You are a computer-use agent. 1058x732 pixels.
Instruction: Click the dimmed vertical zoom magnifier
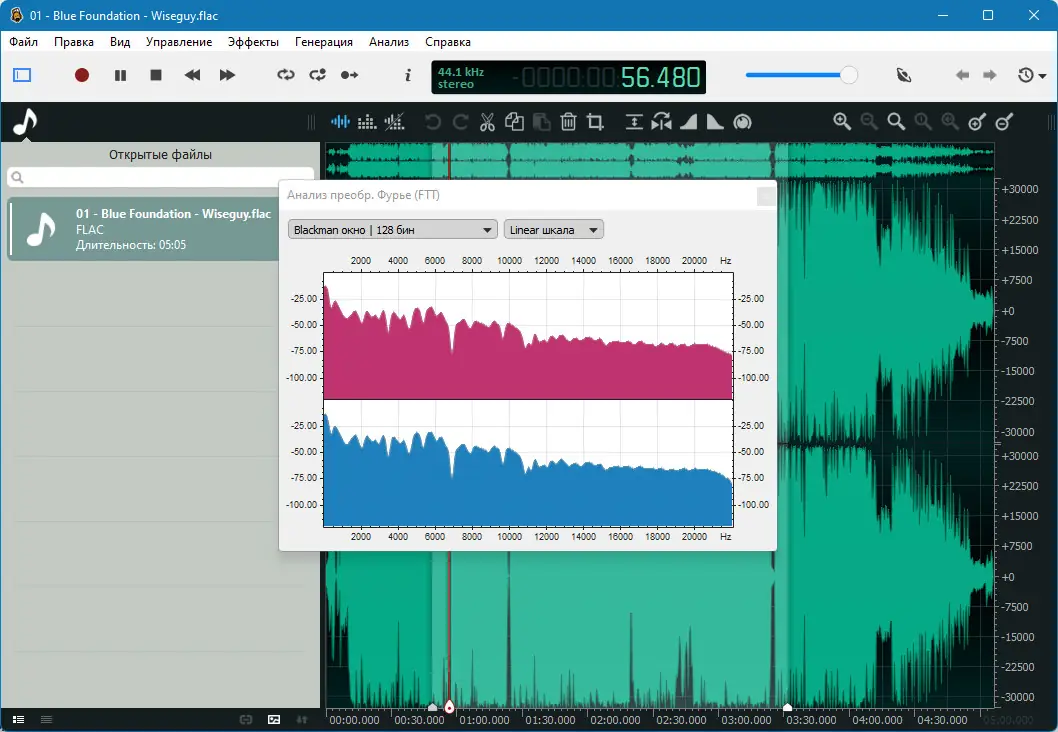[x=950, y=122]
